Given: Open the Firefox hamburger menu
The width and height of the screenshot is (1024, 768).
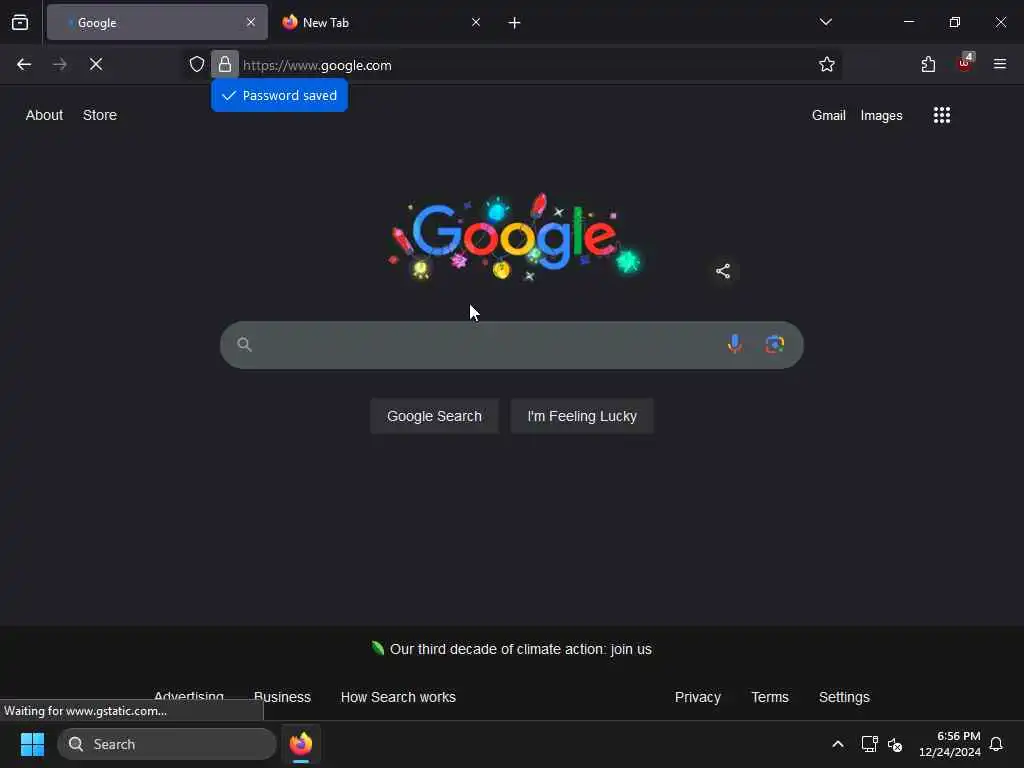Looking at the screenshot, I should click(1000, 64).
